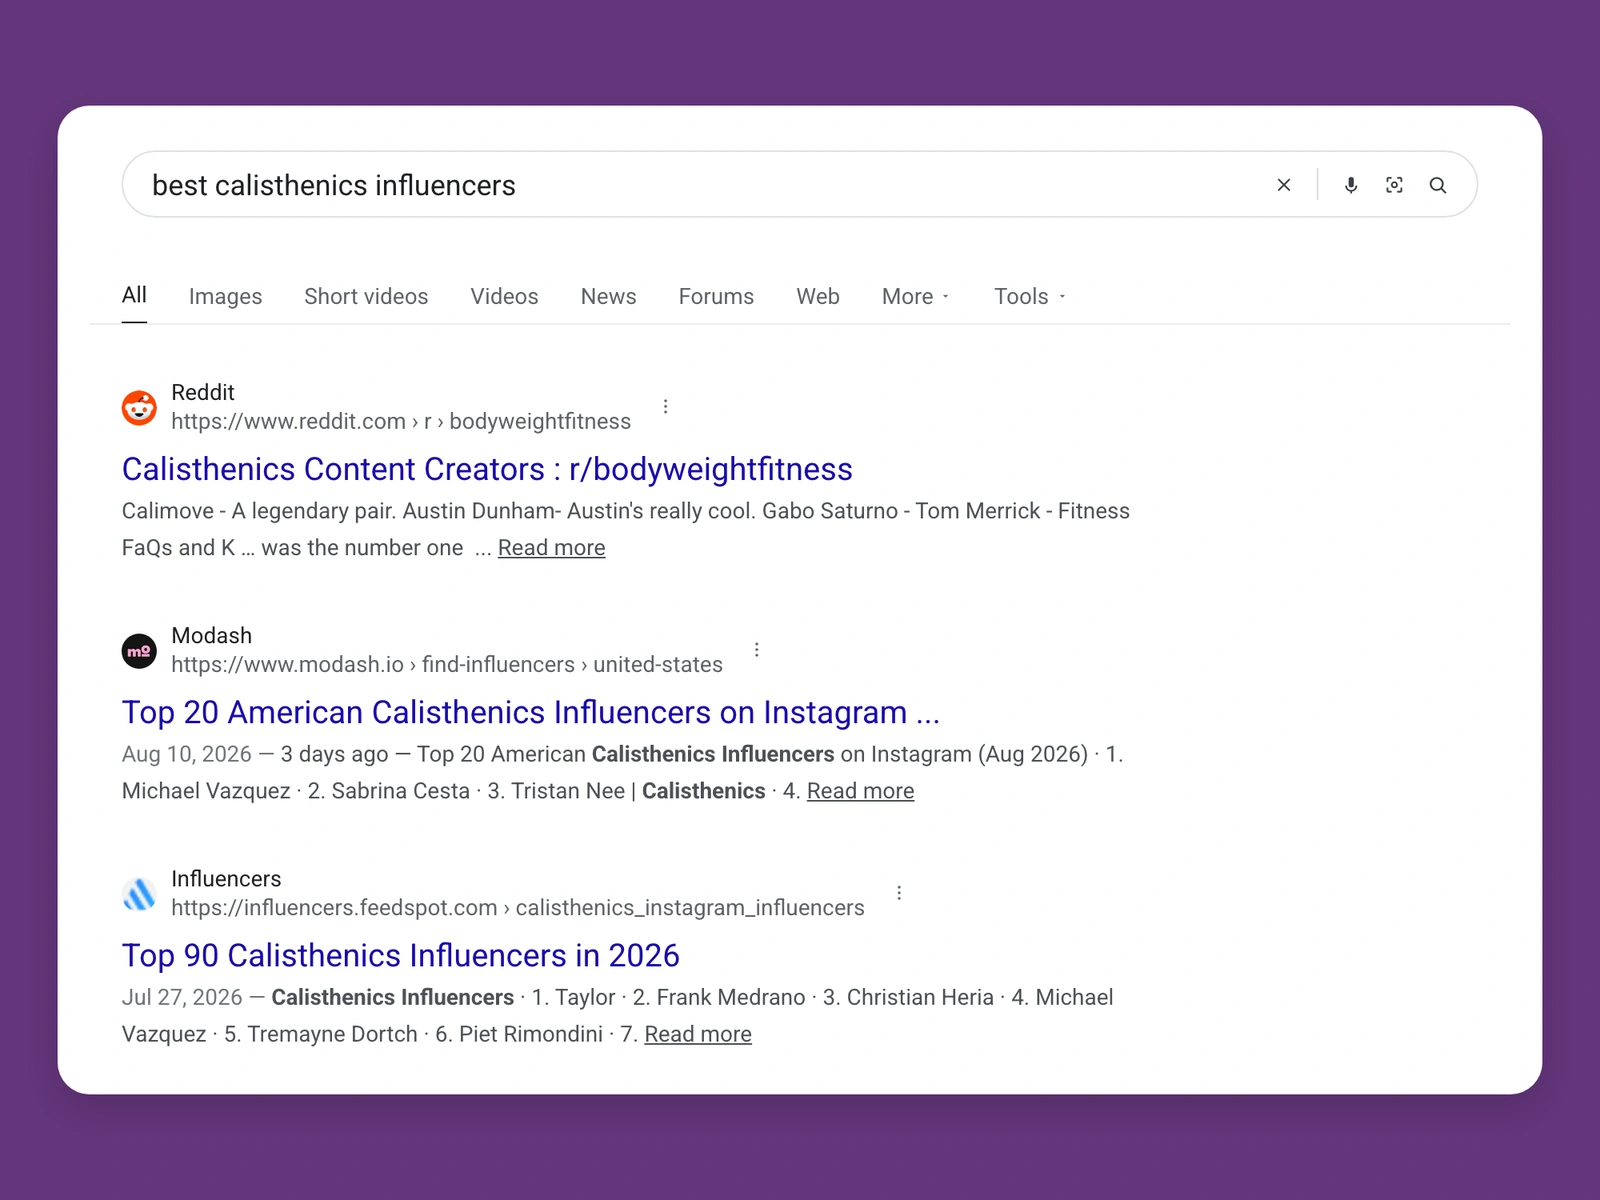This screenshot has width=1600, height=1200.
Task: Switch to the News tab
Action: pyautogui.click(x=608, y=297)
